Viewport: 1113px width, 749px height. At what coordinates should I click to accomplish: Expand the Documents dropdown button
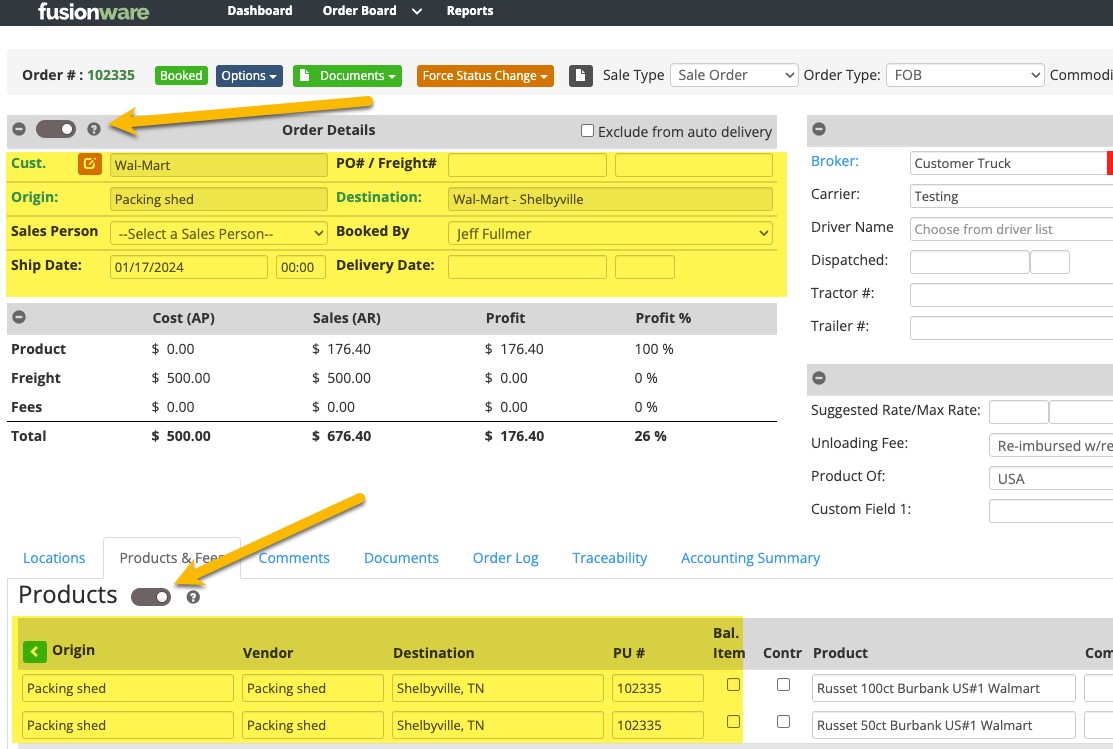pos(347,74)
